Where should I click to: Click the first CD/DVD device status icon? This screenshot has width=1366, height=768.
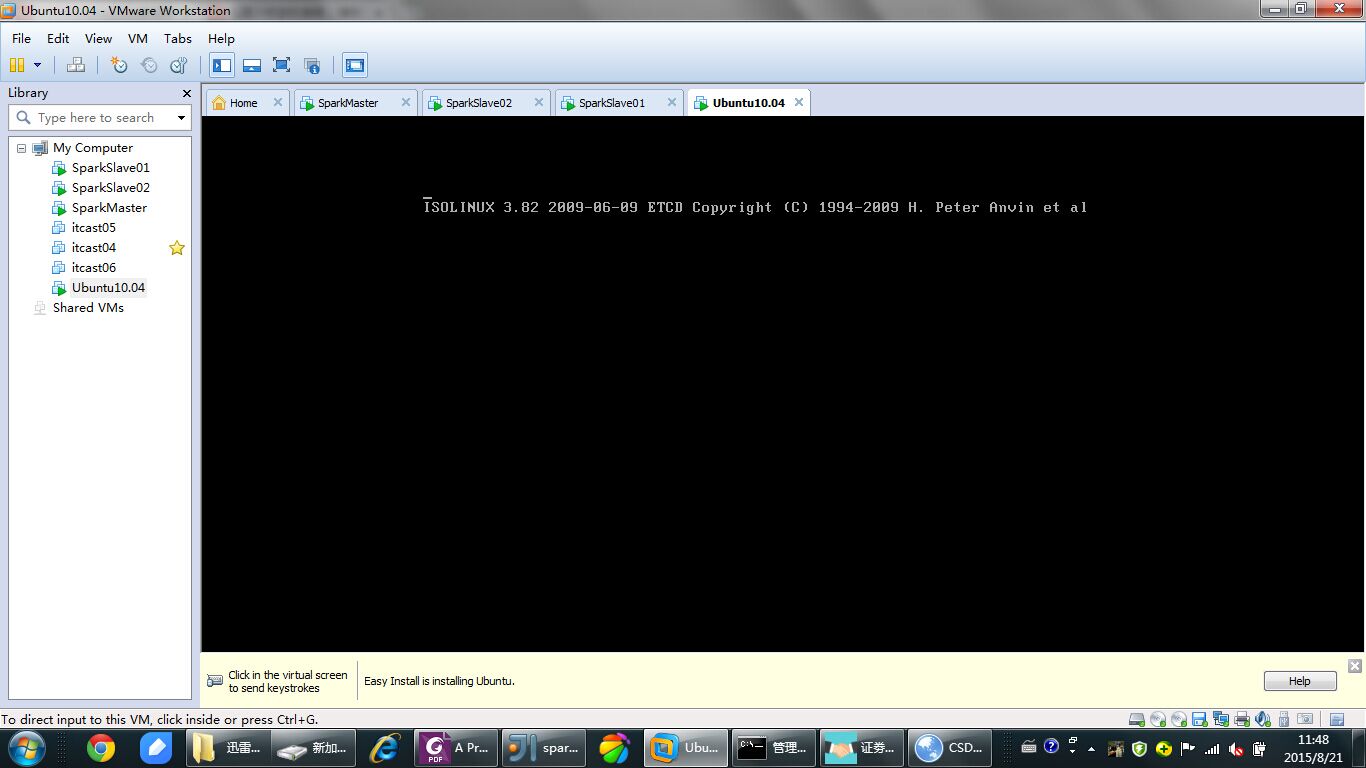1157,719
